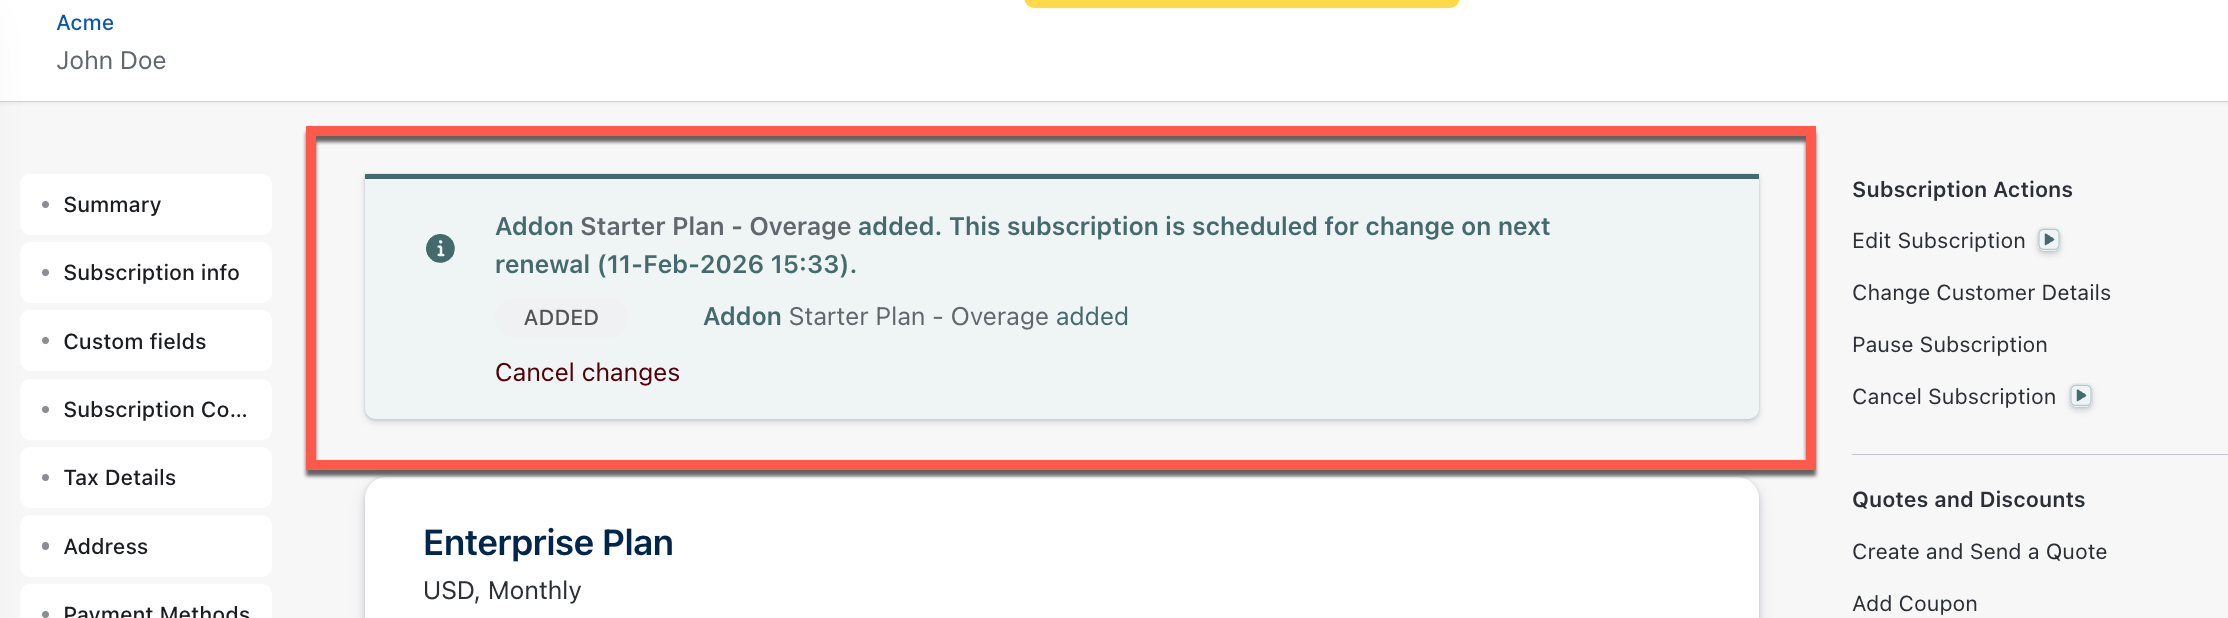Click Cancel changes link
The height and width of the screenshot is (618, 2228).
pyautogui.click(x=587, y=372)
